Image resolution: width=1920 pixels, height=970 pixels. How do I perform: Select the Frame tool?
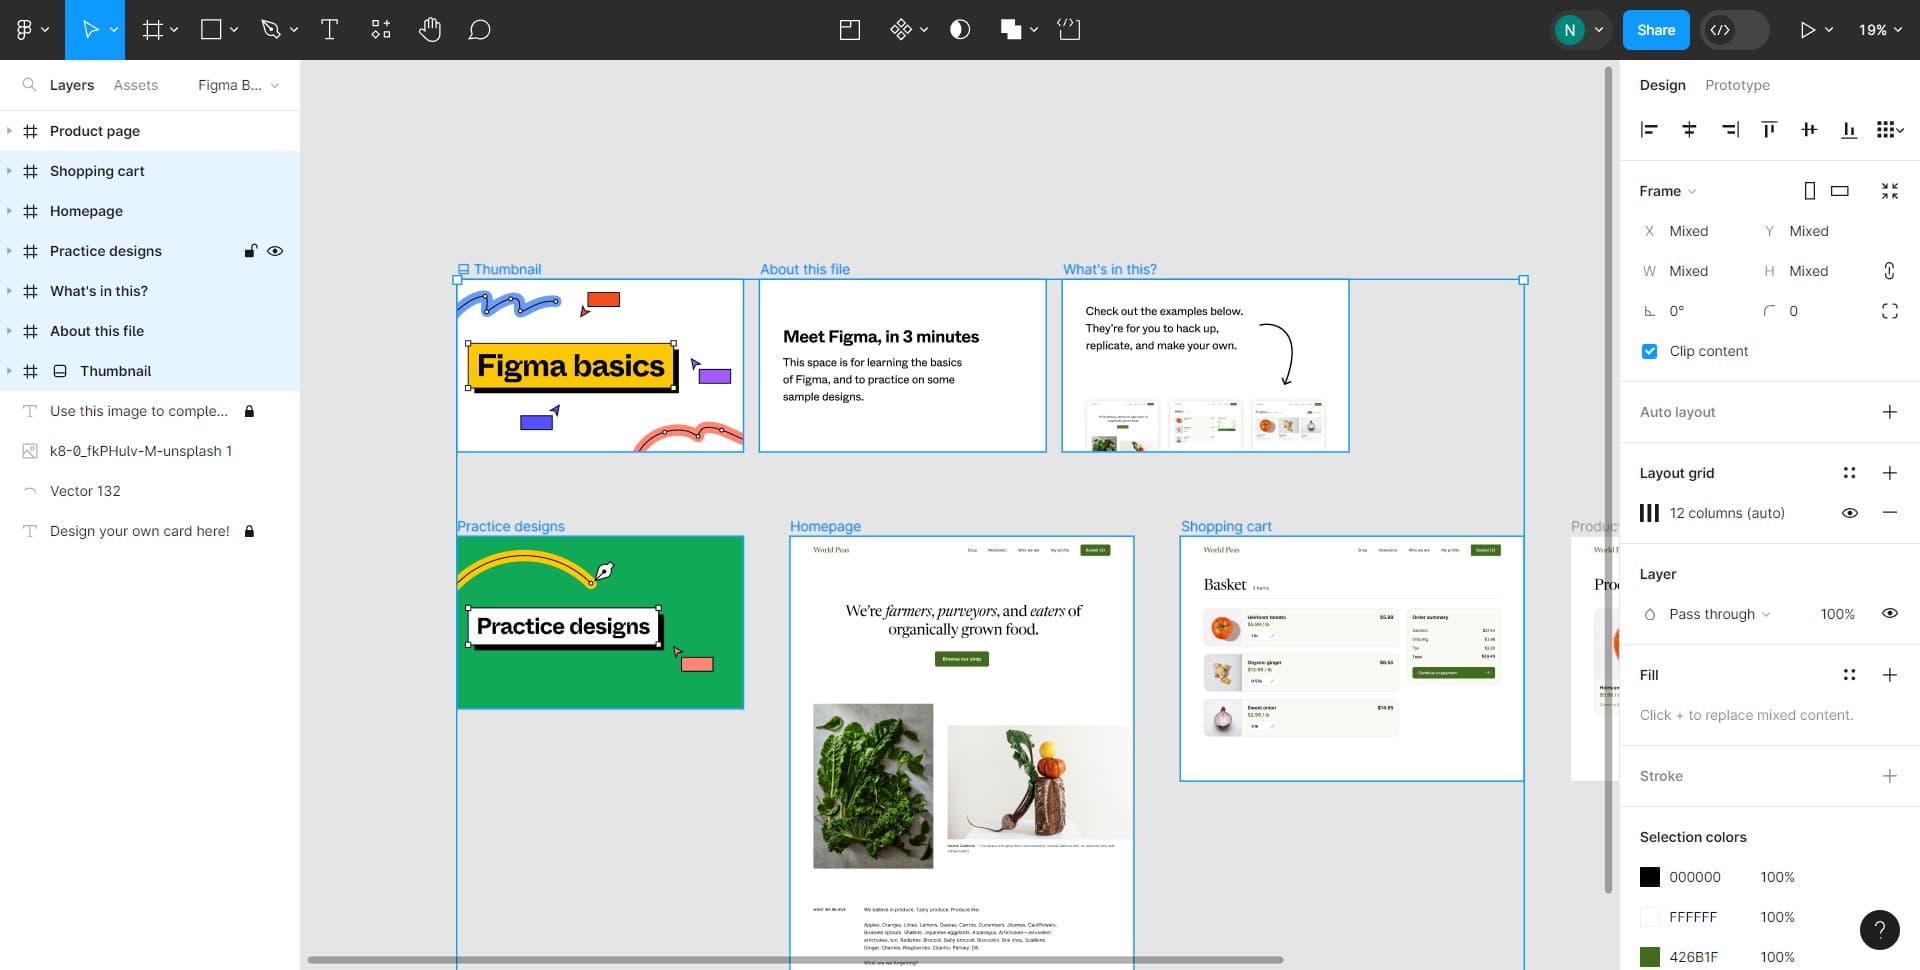click(x=150, y=29)
